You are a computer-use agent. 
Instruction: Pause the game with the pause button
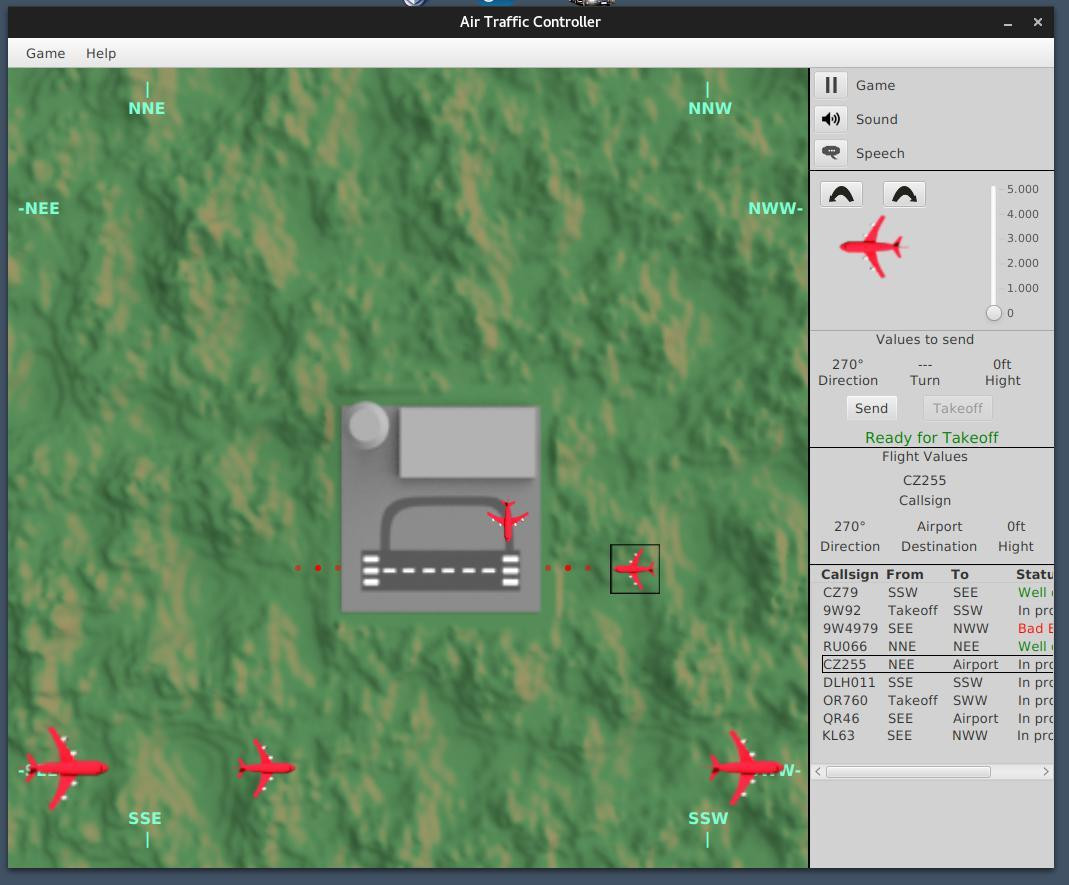pyautogui.click(x=830, y=85)
